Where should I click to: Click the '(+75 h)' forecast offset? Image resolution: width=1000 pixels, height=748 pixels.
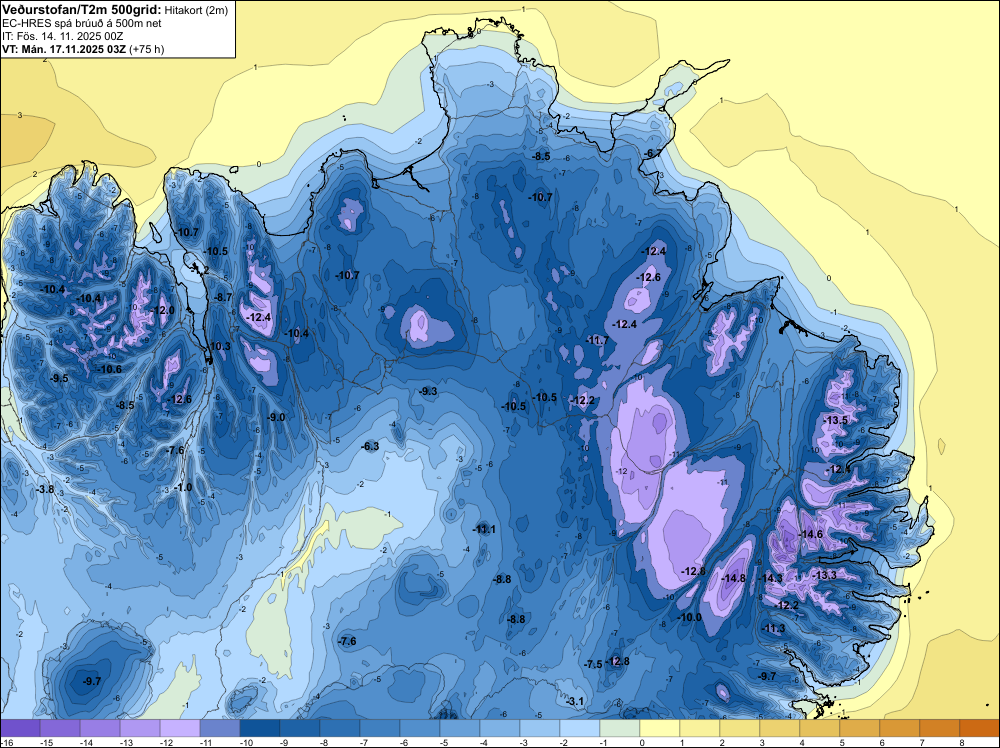[147, 49]
